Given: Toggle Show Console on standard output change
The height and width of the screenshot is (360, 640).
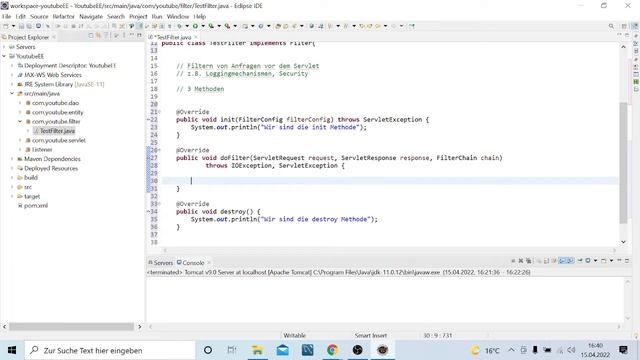Looking at the screenshot, I should pyautogui.click(x=562, y=260).
